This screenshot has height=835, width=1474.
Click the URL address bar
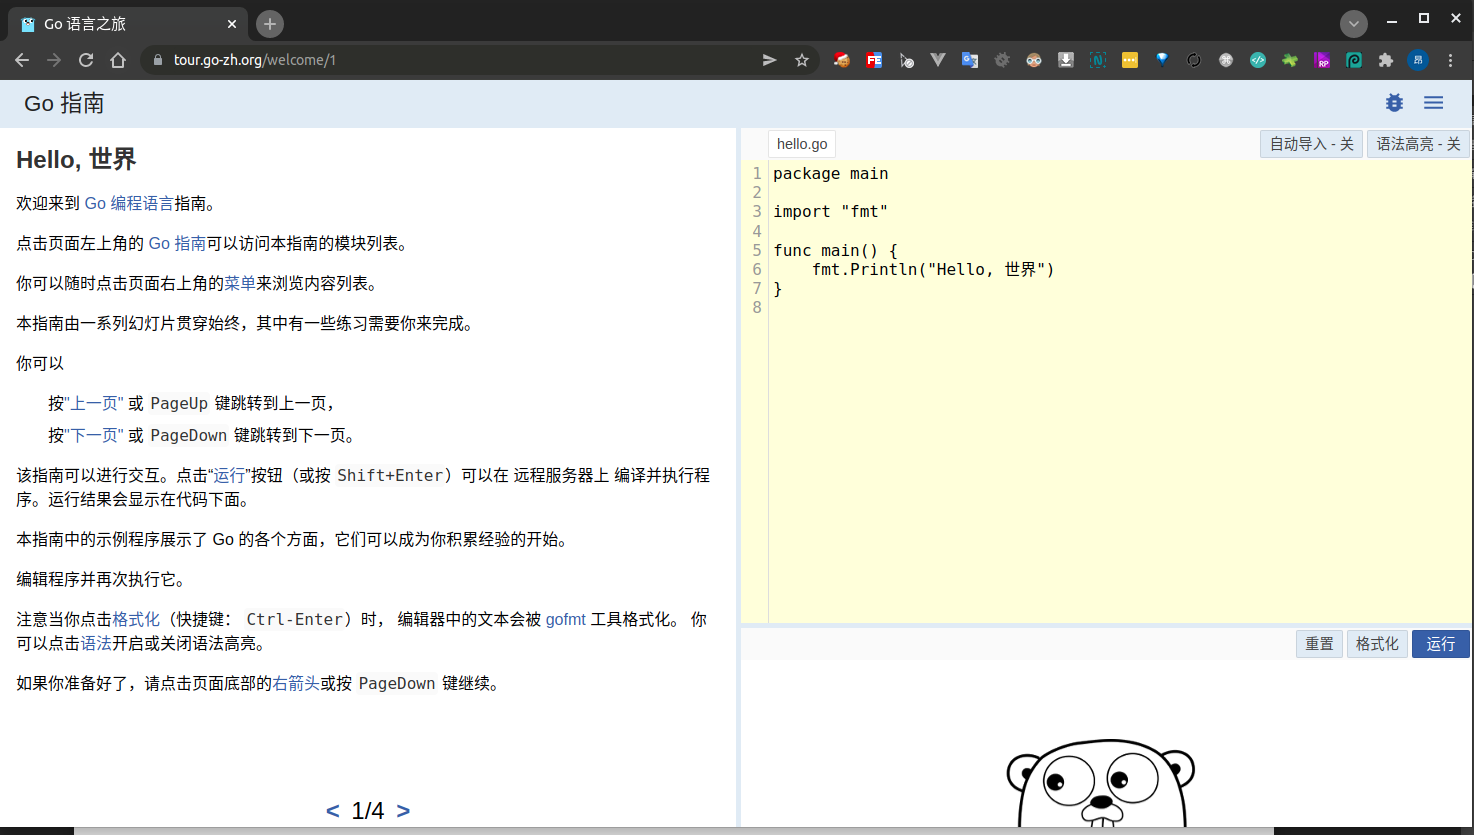pos(450,60)
